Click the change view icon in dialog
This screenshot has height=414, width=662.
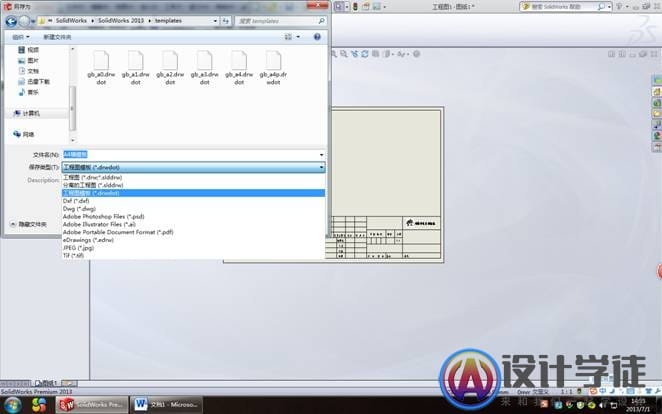288,37
